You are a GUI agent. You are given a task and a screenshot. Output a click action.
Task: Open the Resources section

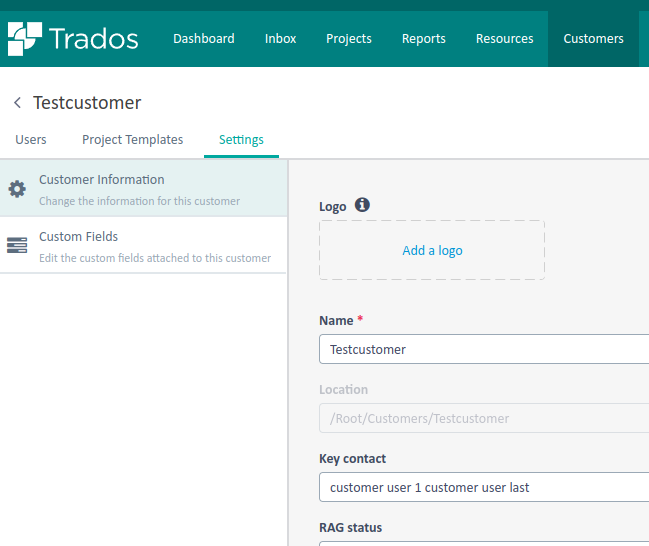(x=504, y=38)
